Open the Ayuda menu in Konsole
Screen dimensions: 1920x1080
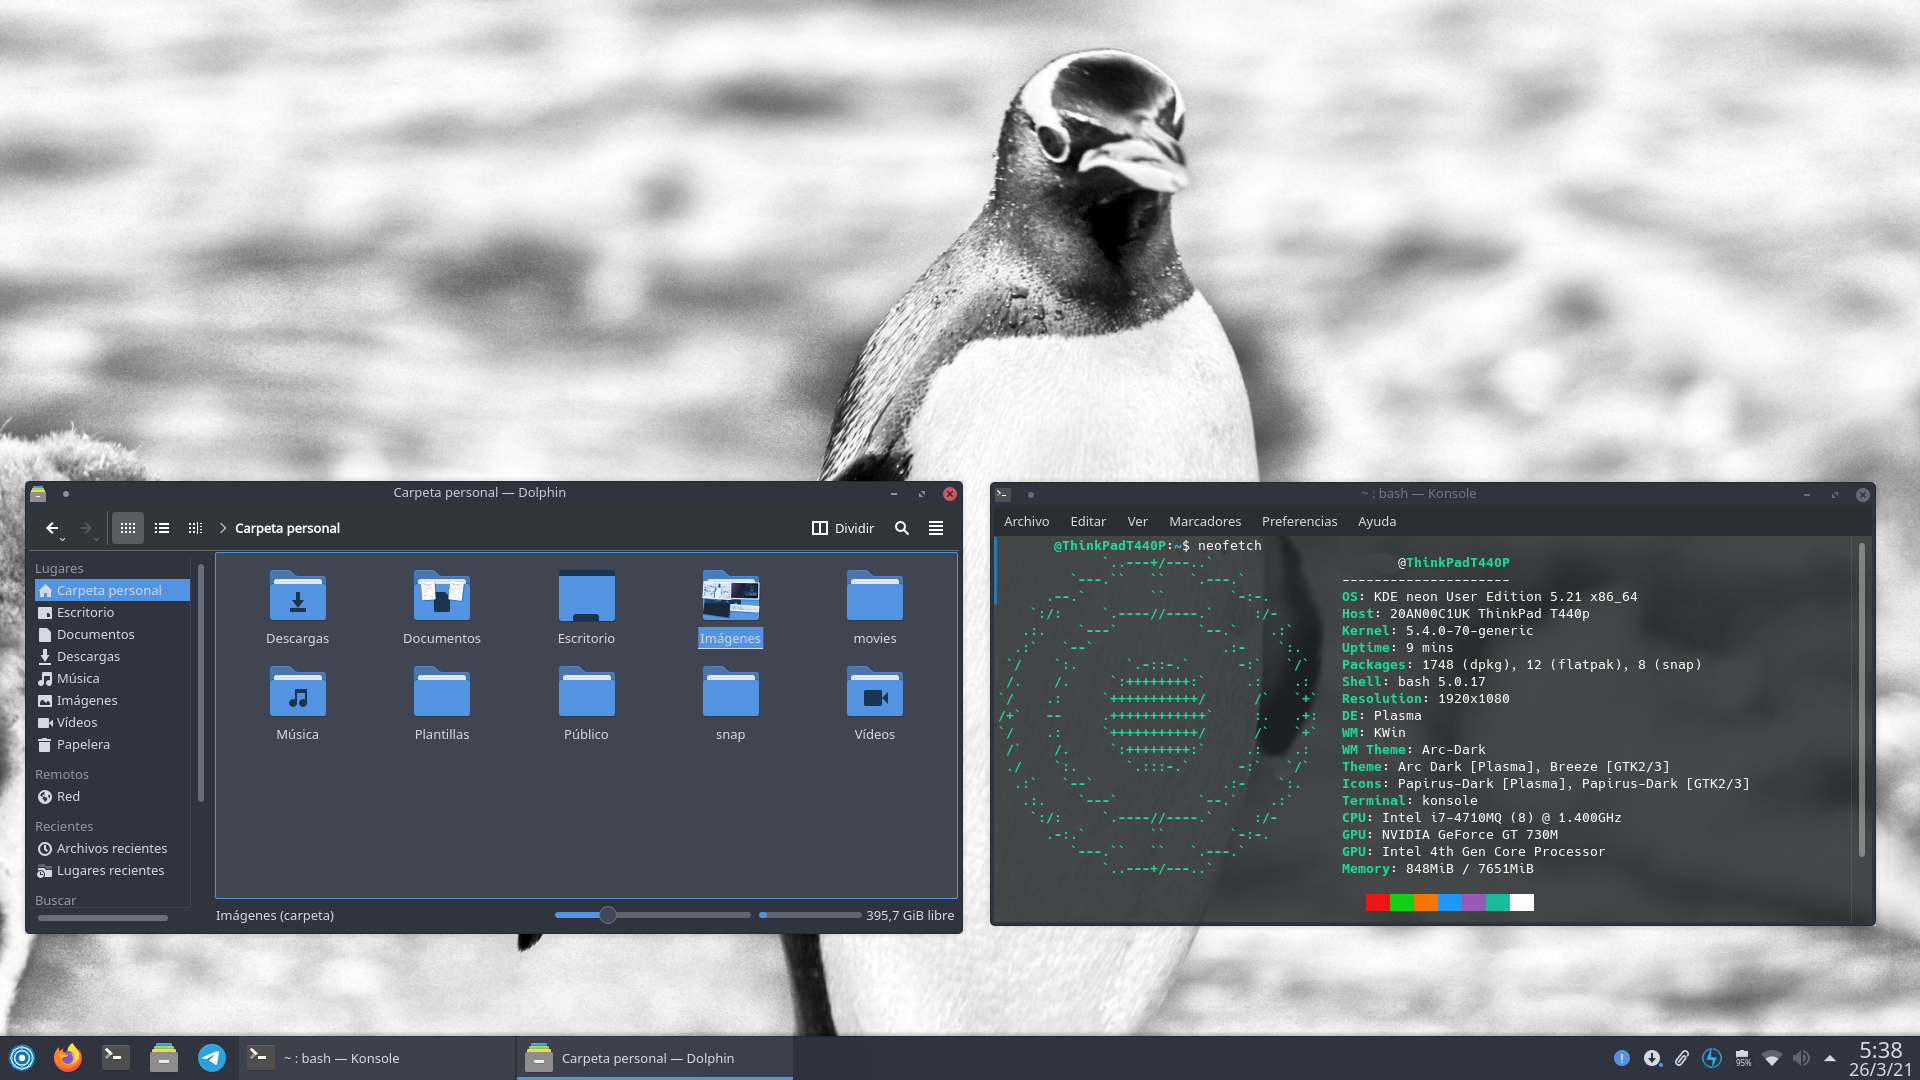pyautogui.click(x=1377, y=521)
